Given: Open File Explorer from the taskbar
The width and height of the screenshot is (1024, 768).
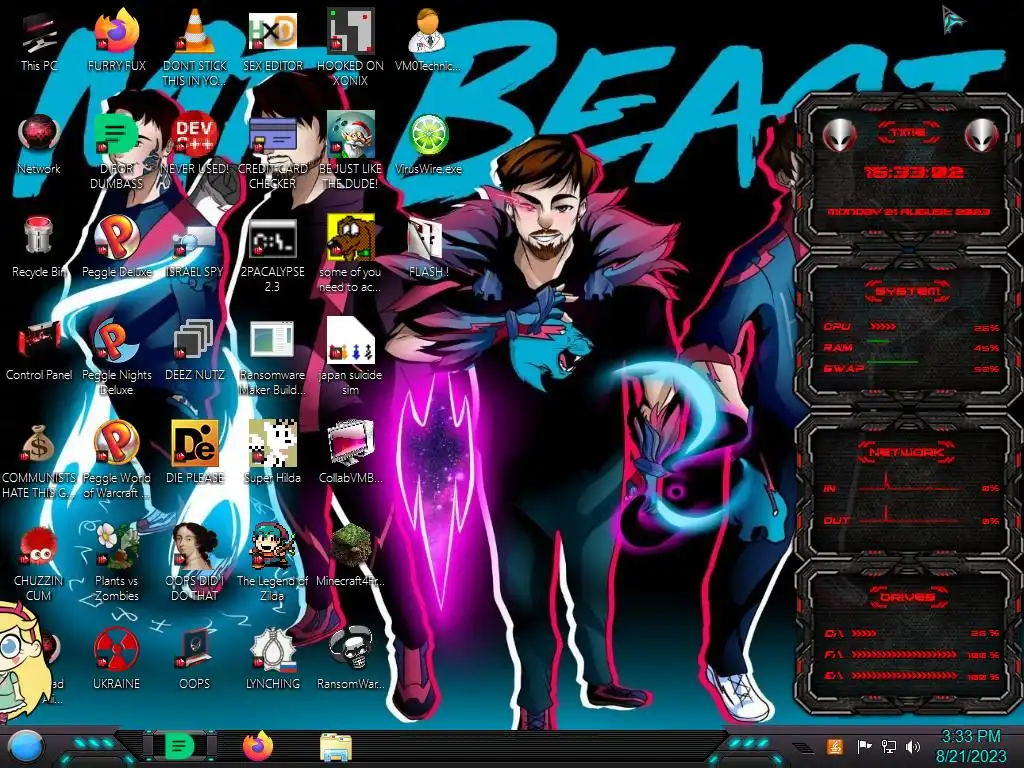Looking at the screenshot, I should [x=336, y=747].
